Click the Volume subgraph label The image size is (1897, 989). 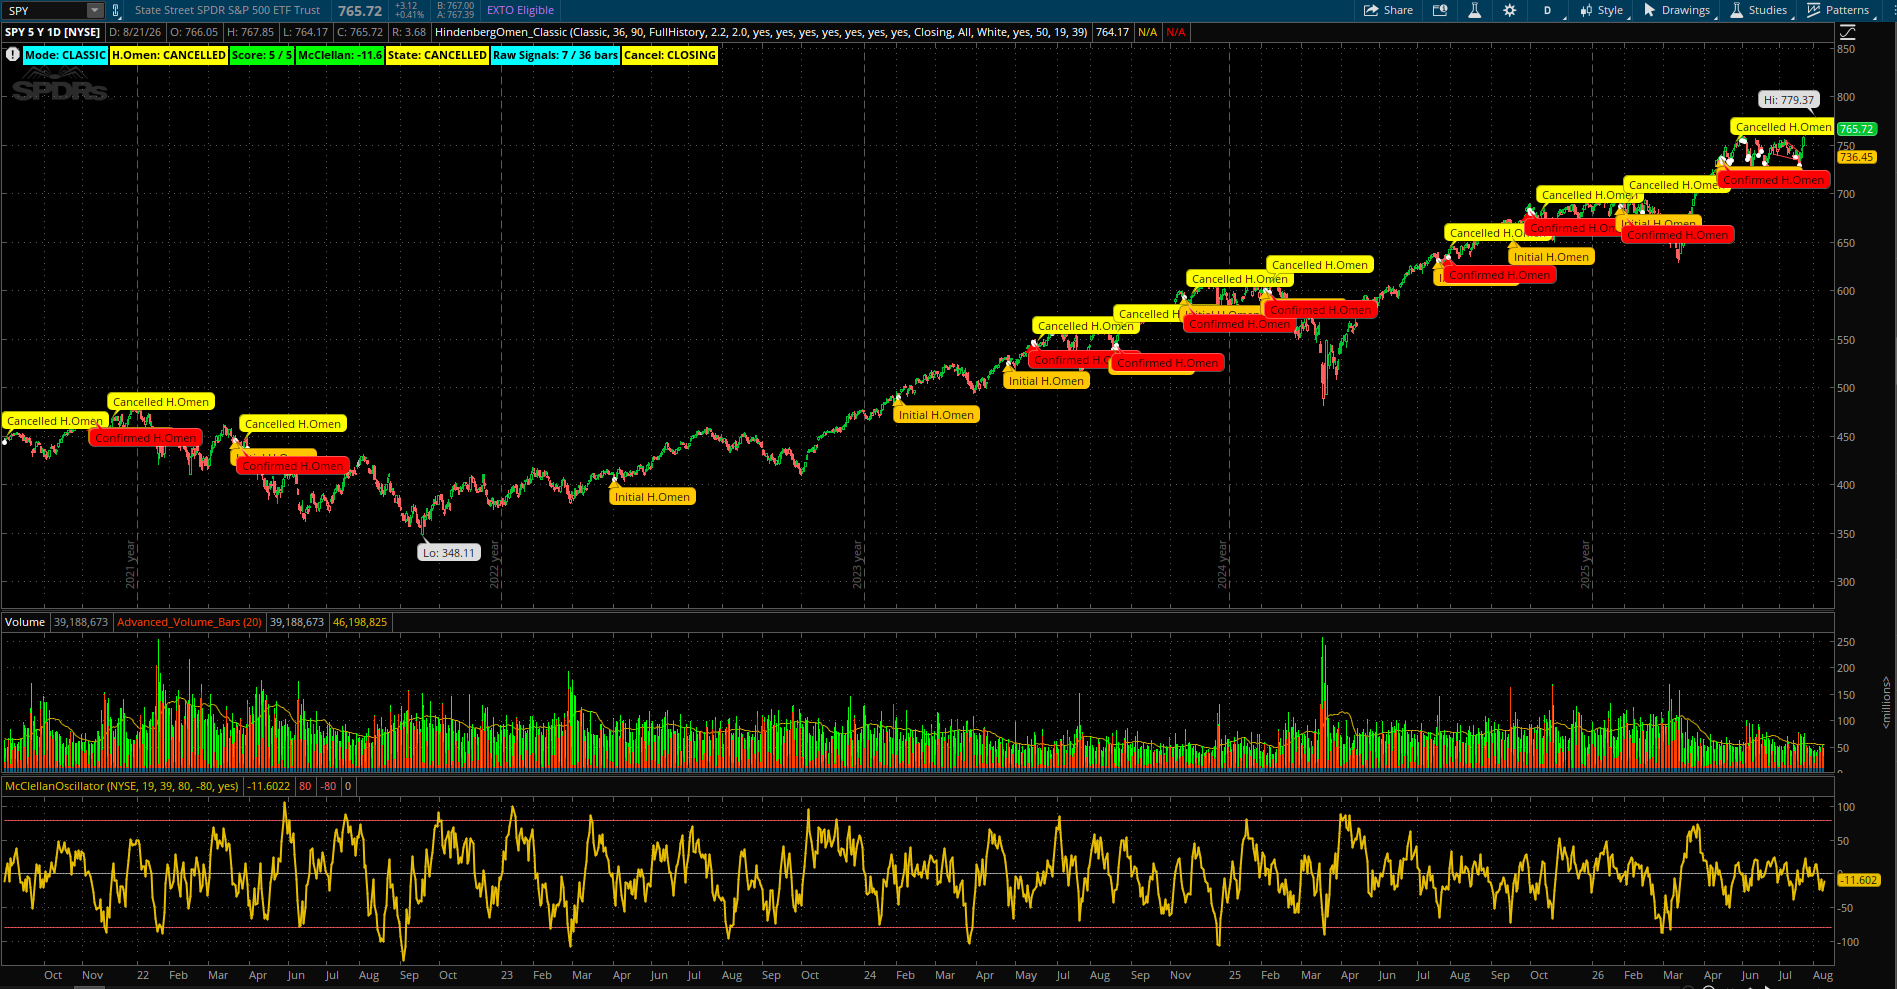coord(25,622)
